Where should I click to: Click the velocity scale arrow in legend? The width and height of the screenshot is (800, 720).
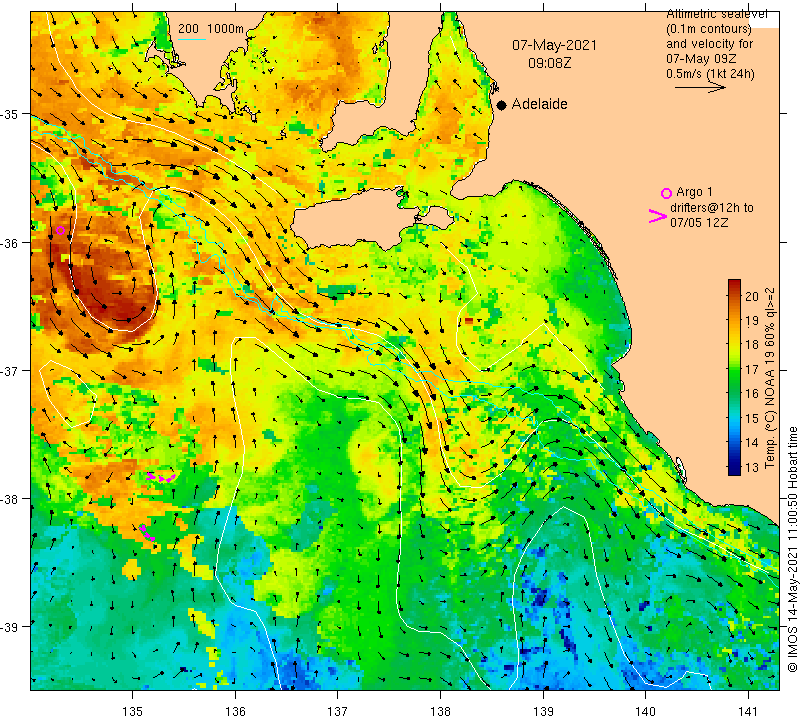700,88
